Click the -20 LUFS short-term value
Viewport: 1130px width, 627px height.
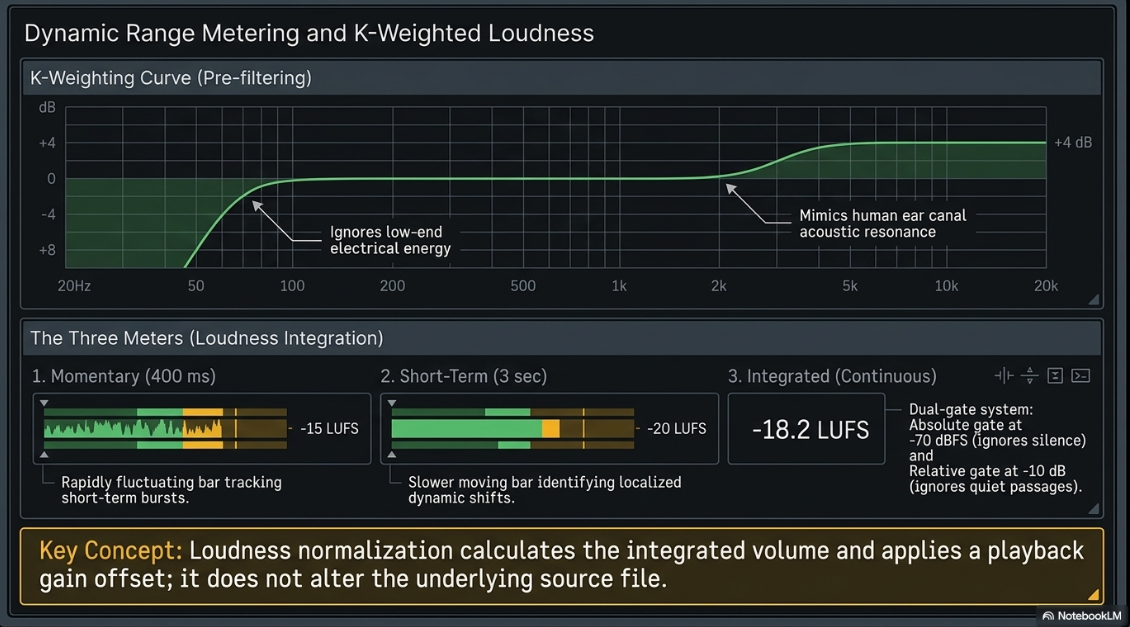pos(676,429)
